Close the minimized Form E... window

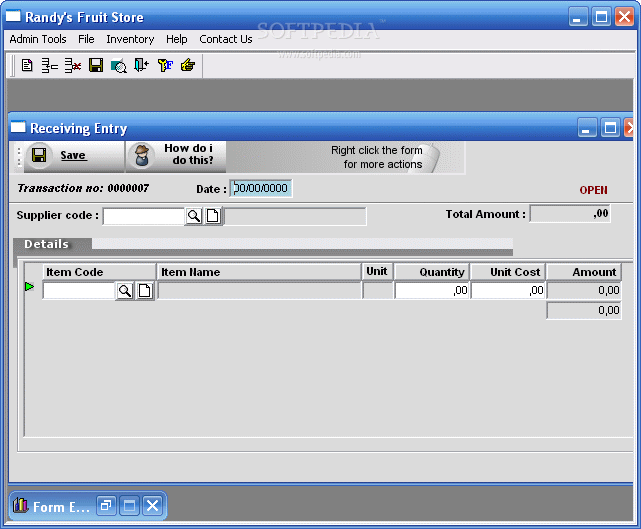point(152,506)
